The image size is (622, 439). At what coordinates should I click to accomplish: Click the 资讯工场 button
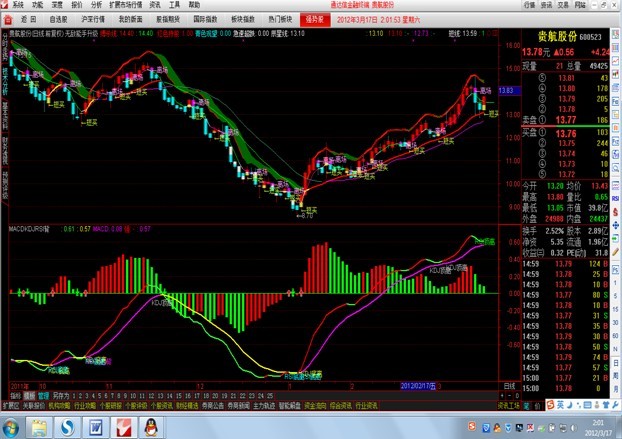[x=509, y=406]
